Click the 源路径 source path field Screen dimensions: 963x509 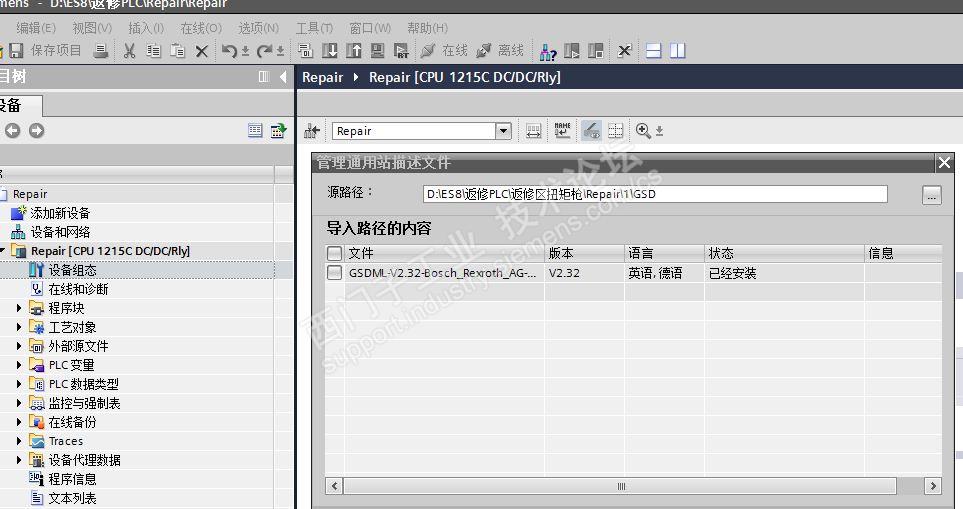(x=655, y=194)
